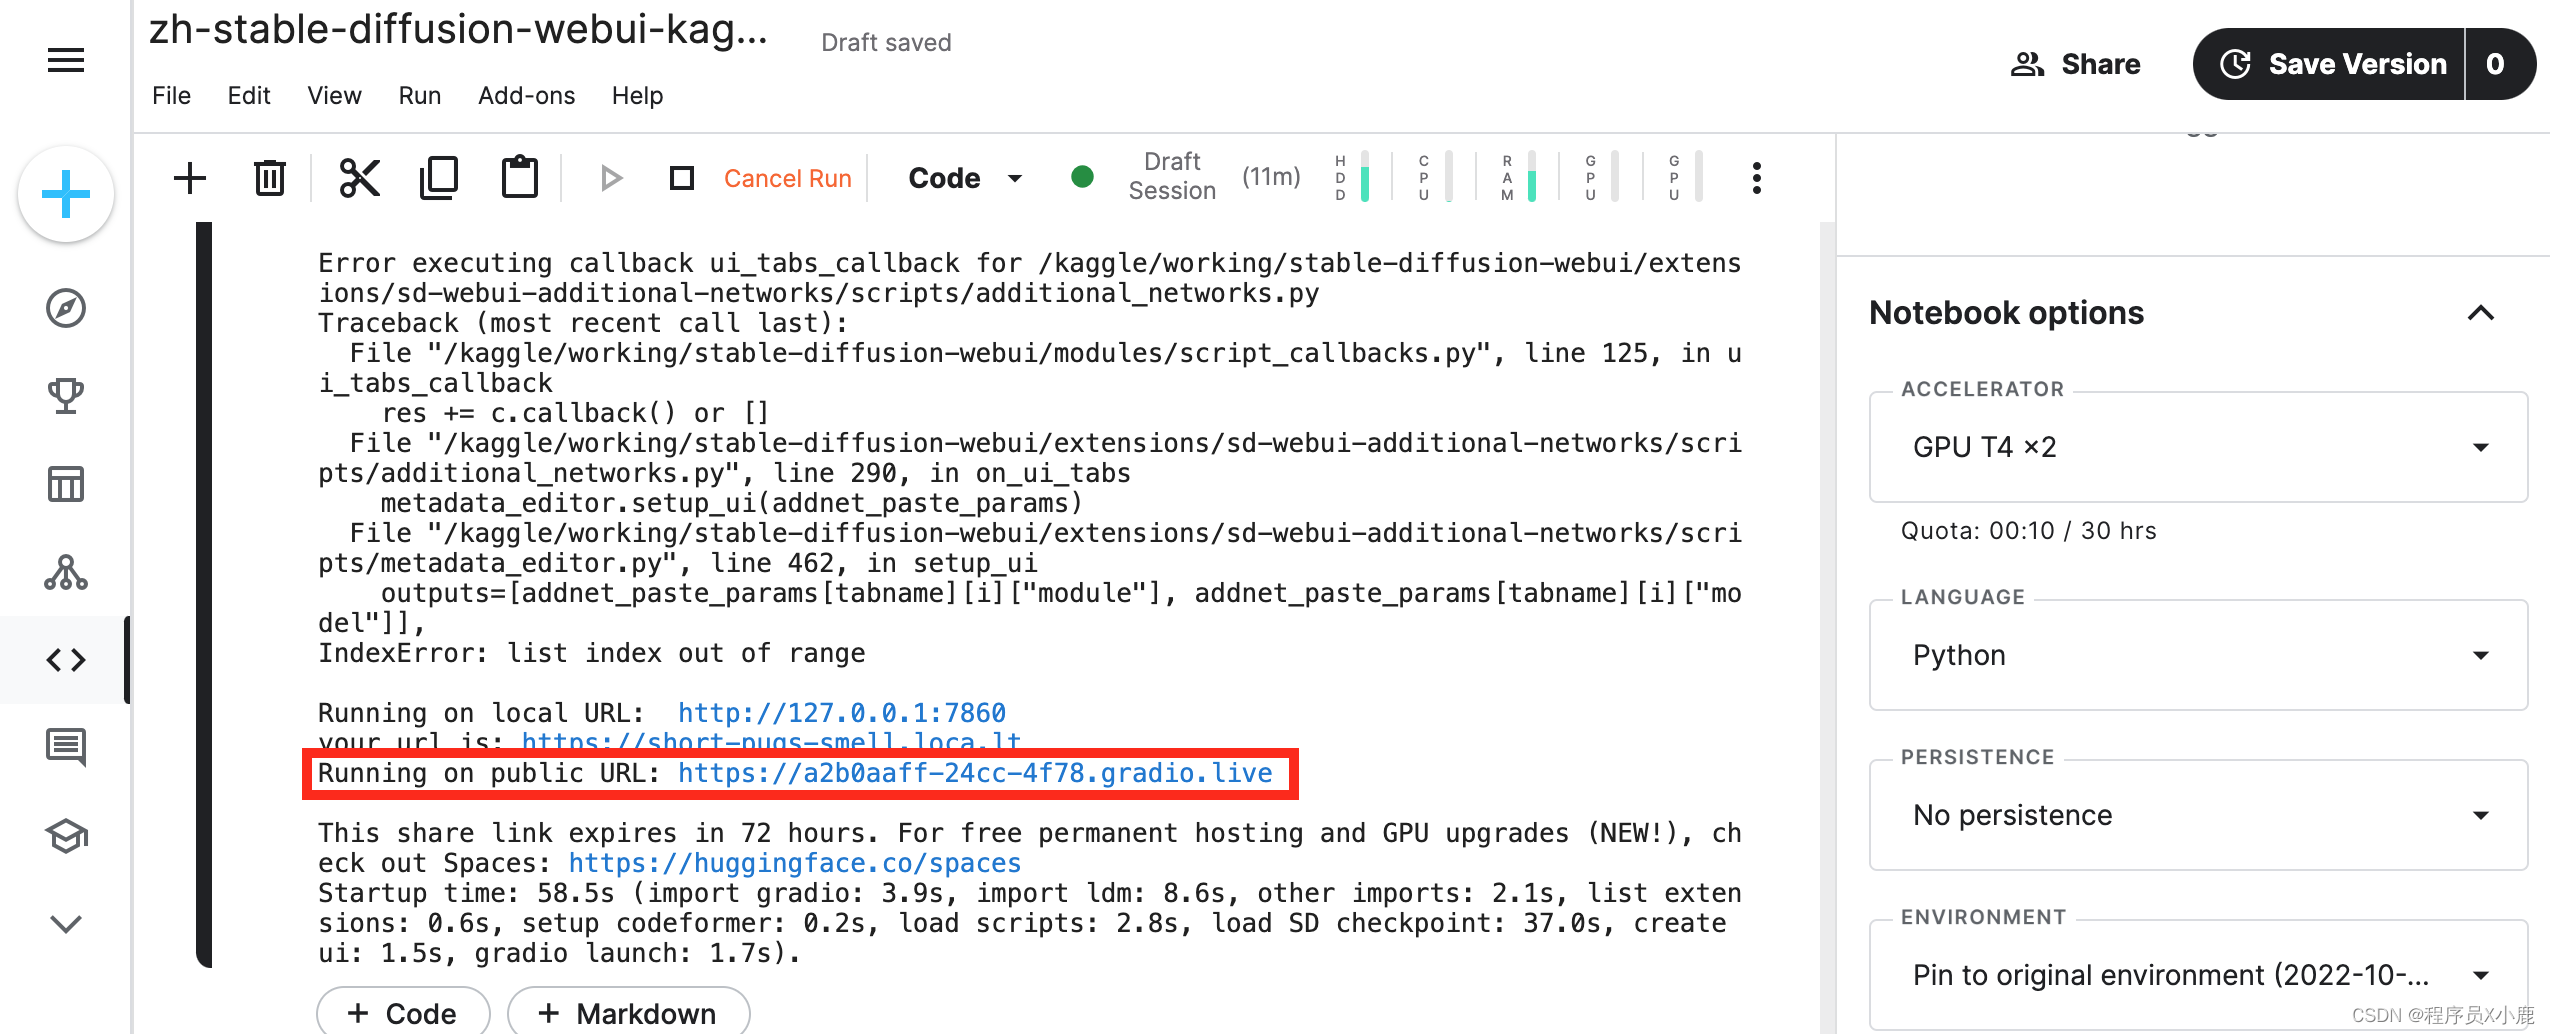Collapse the Notebook options section
The image size is (2550, 1034).
pyautogui.click(x=2481, y=313)
